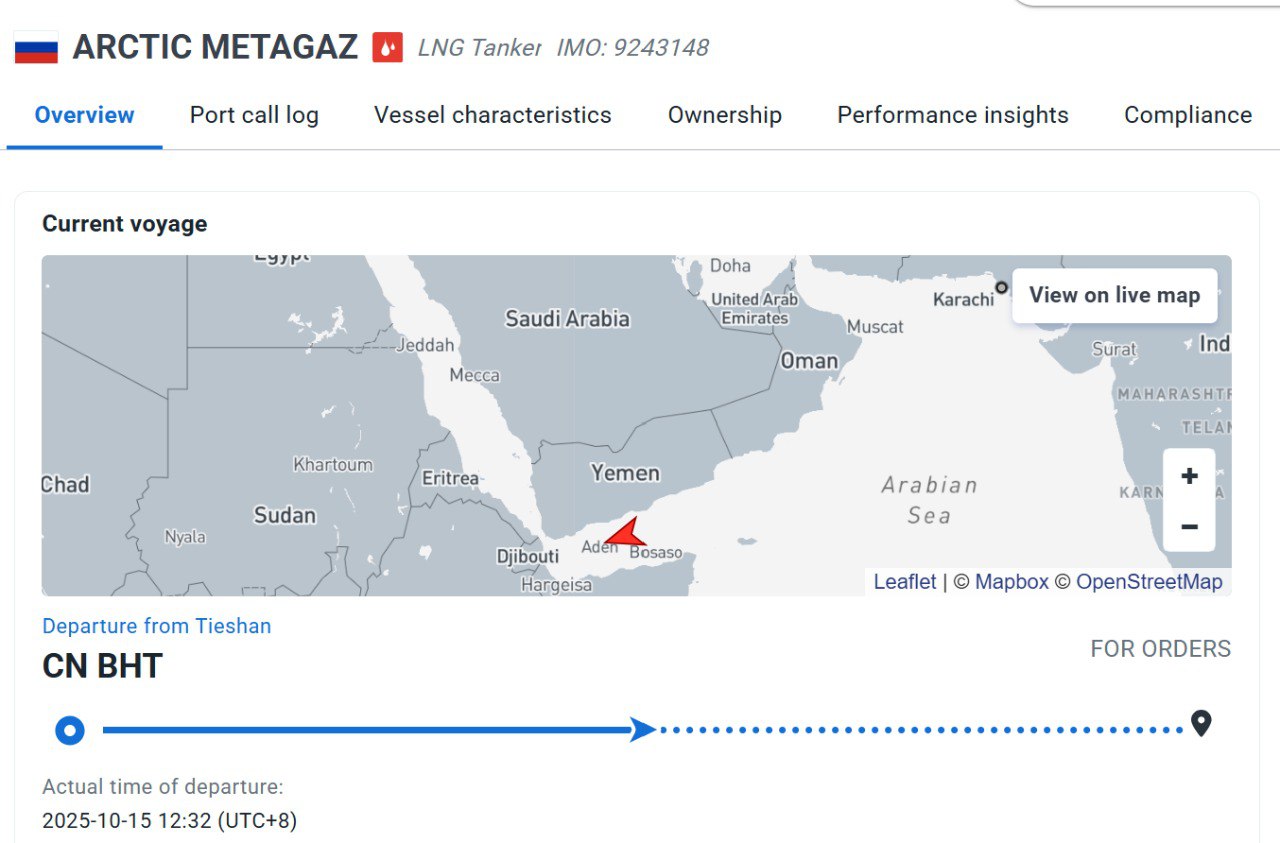Select the Overview tab
1280x843 pixels.
point(84,115)
